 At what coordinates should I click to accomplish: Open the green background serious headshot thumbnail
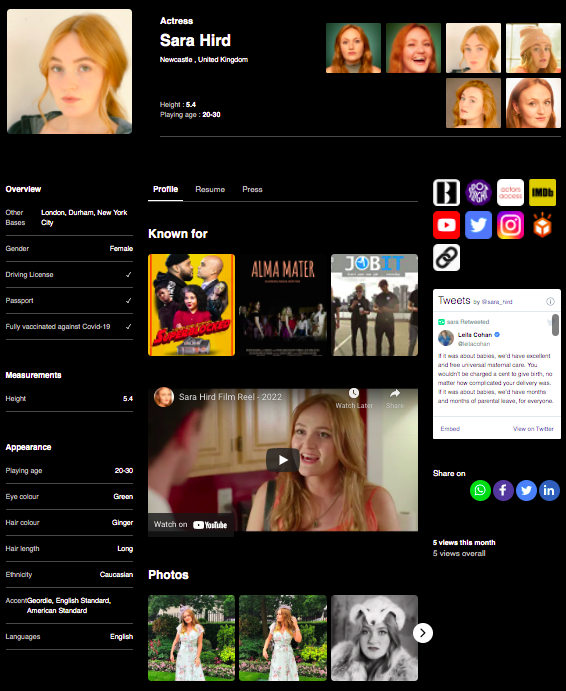pyautogui.click(x=353, y=48)
